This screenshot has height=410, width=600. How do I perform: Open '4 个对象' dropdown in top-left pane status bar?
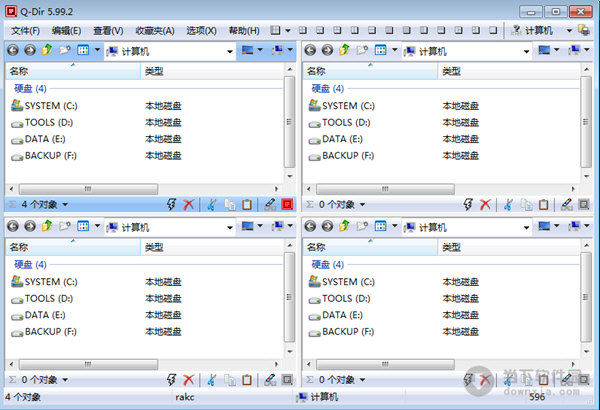tap(65, 204)
